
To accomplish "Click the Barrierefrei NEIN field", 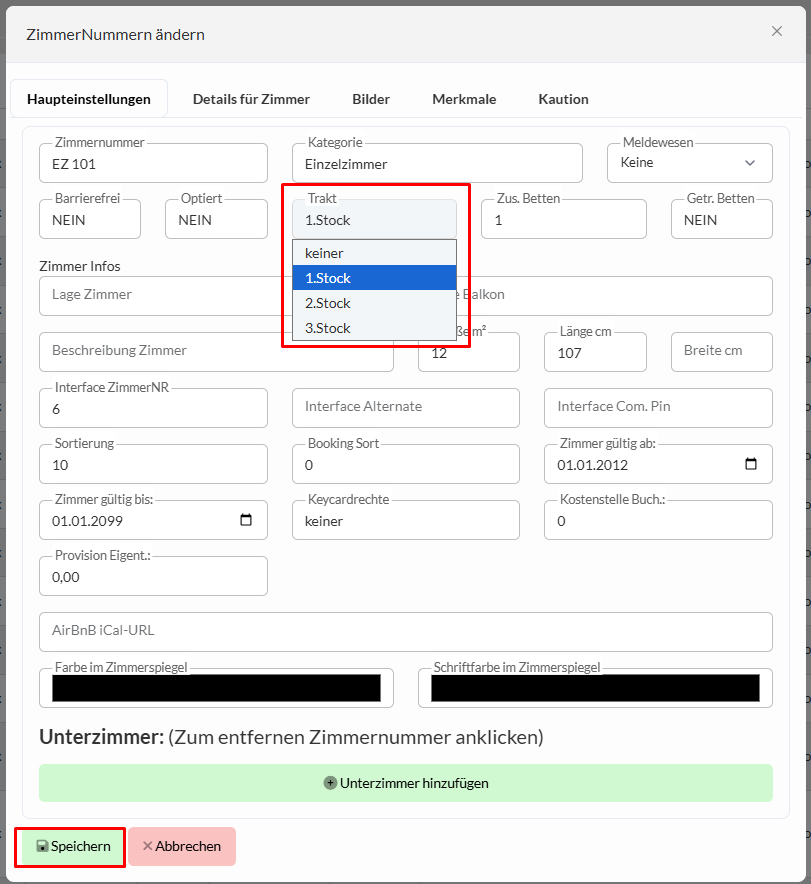I will 90,220.
